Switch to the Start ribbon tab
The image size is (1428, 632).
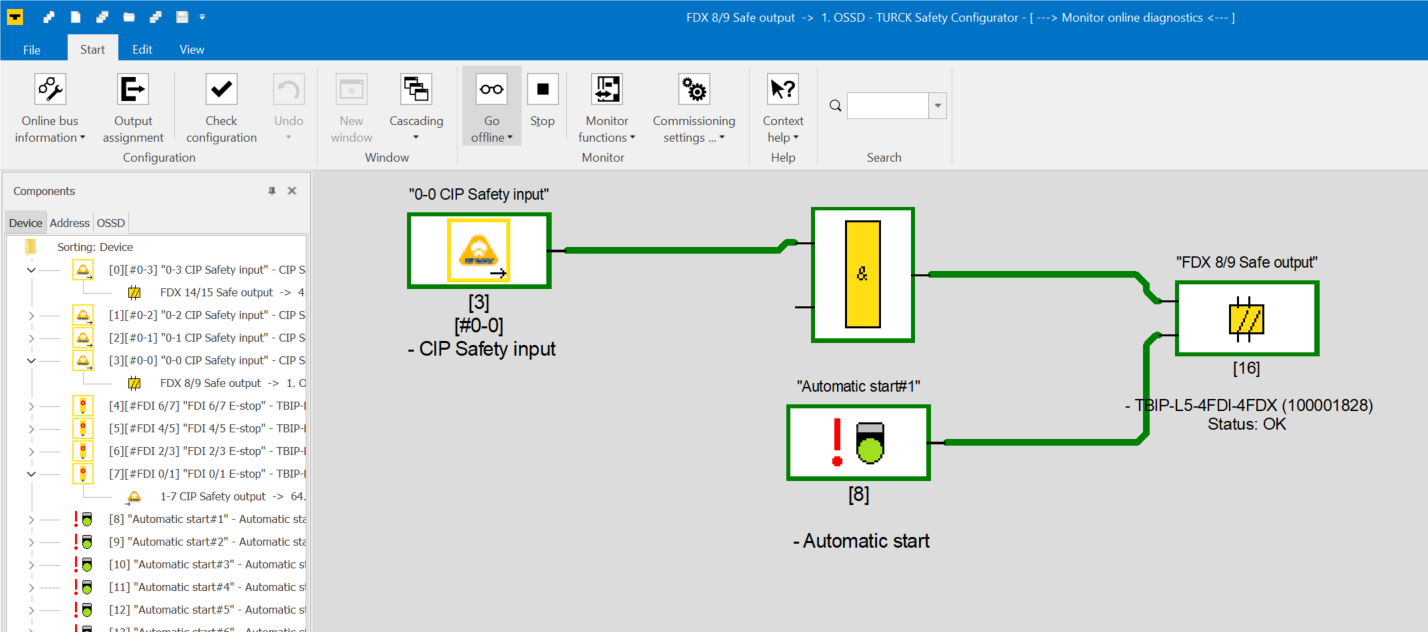93,49
